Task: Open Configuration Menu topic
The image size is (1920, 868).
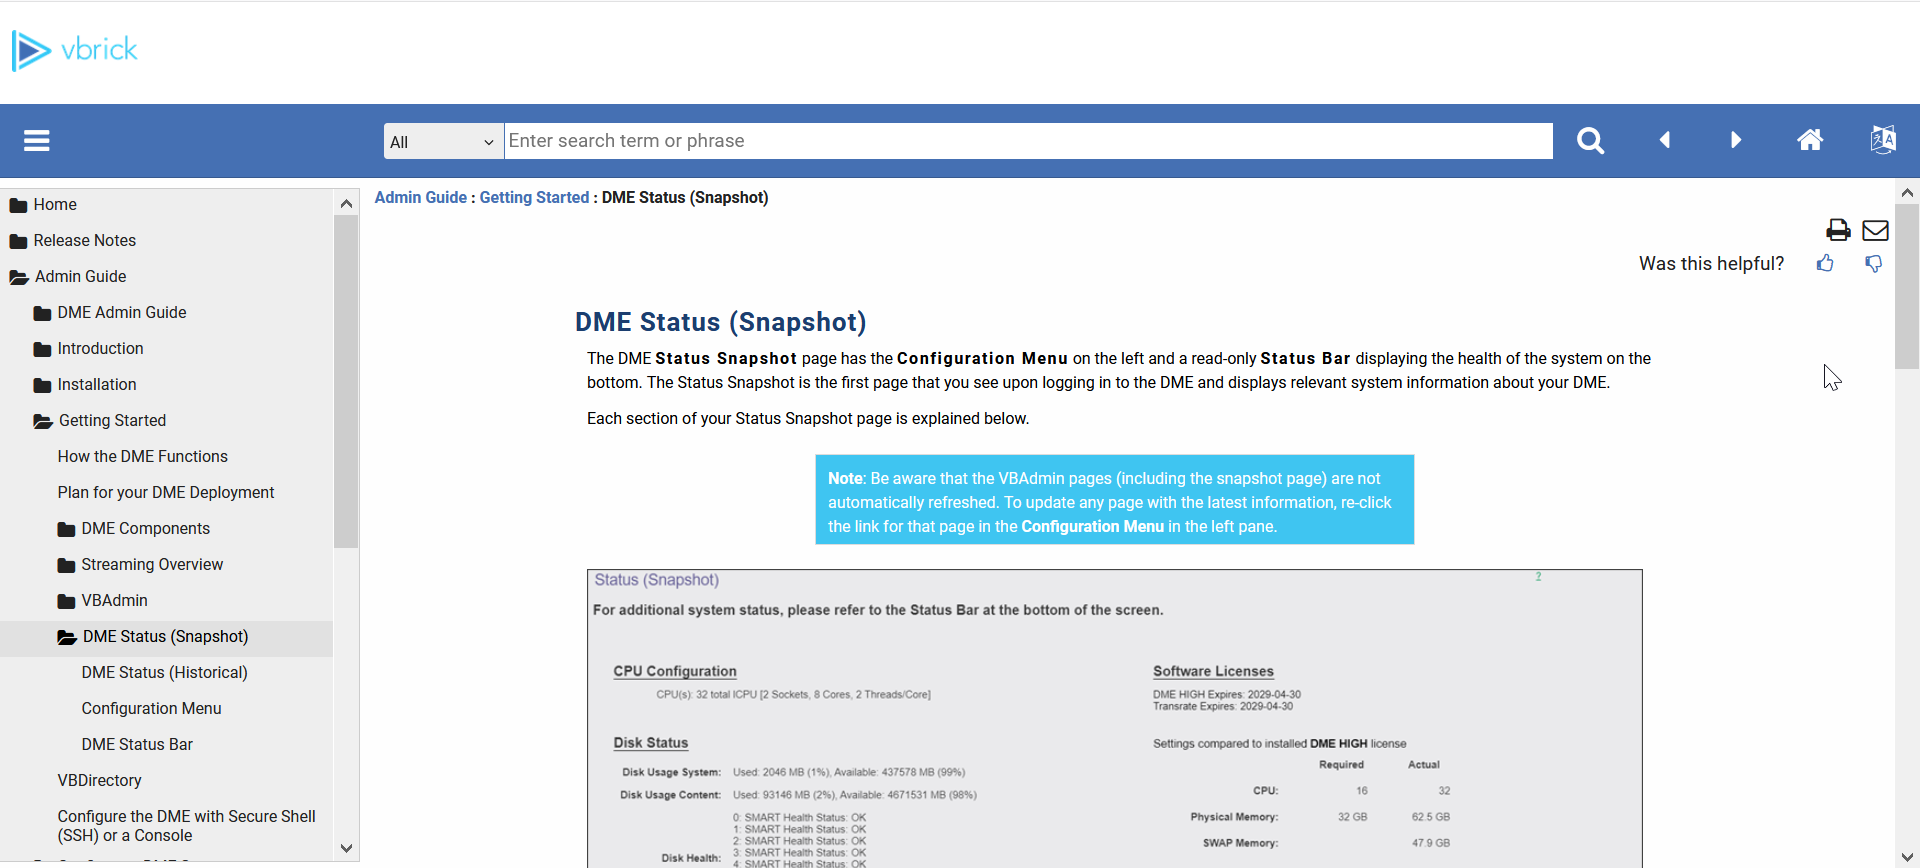Action: 151,708
